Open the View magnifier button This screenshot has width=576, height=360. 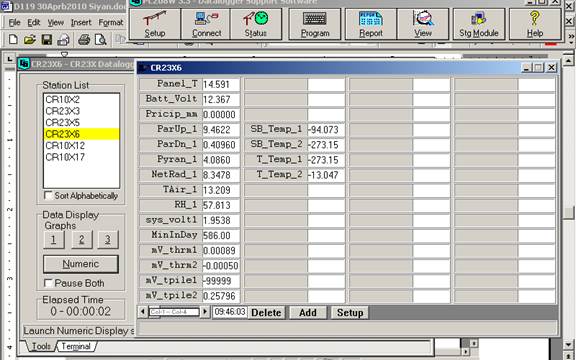[423, 24]
